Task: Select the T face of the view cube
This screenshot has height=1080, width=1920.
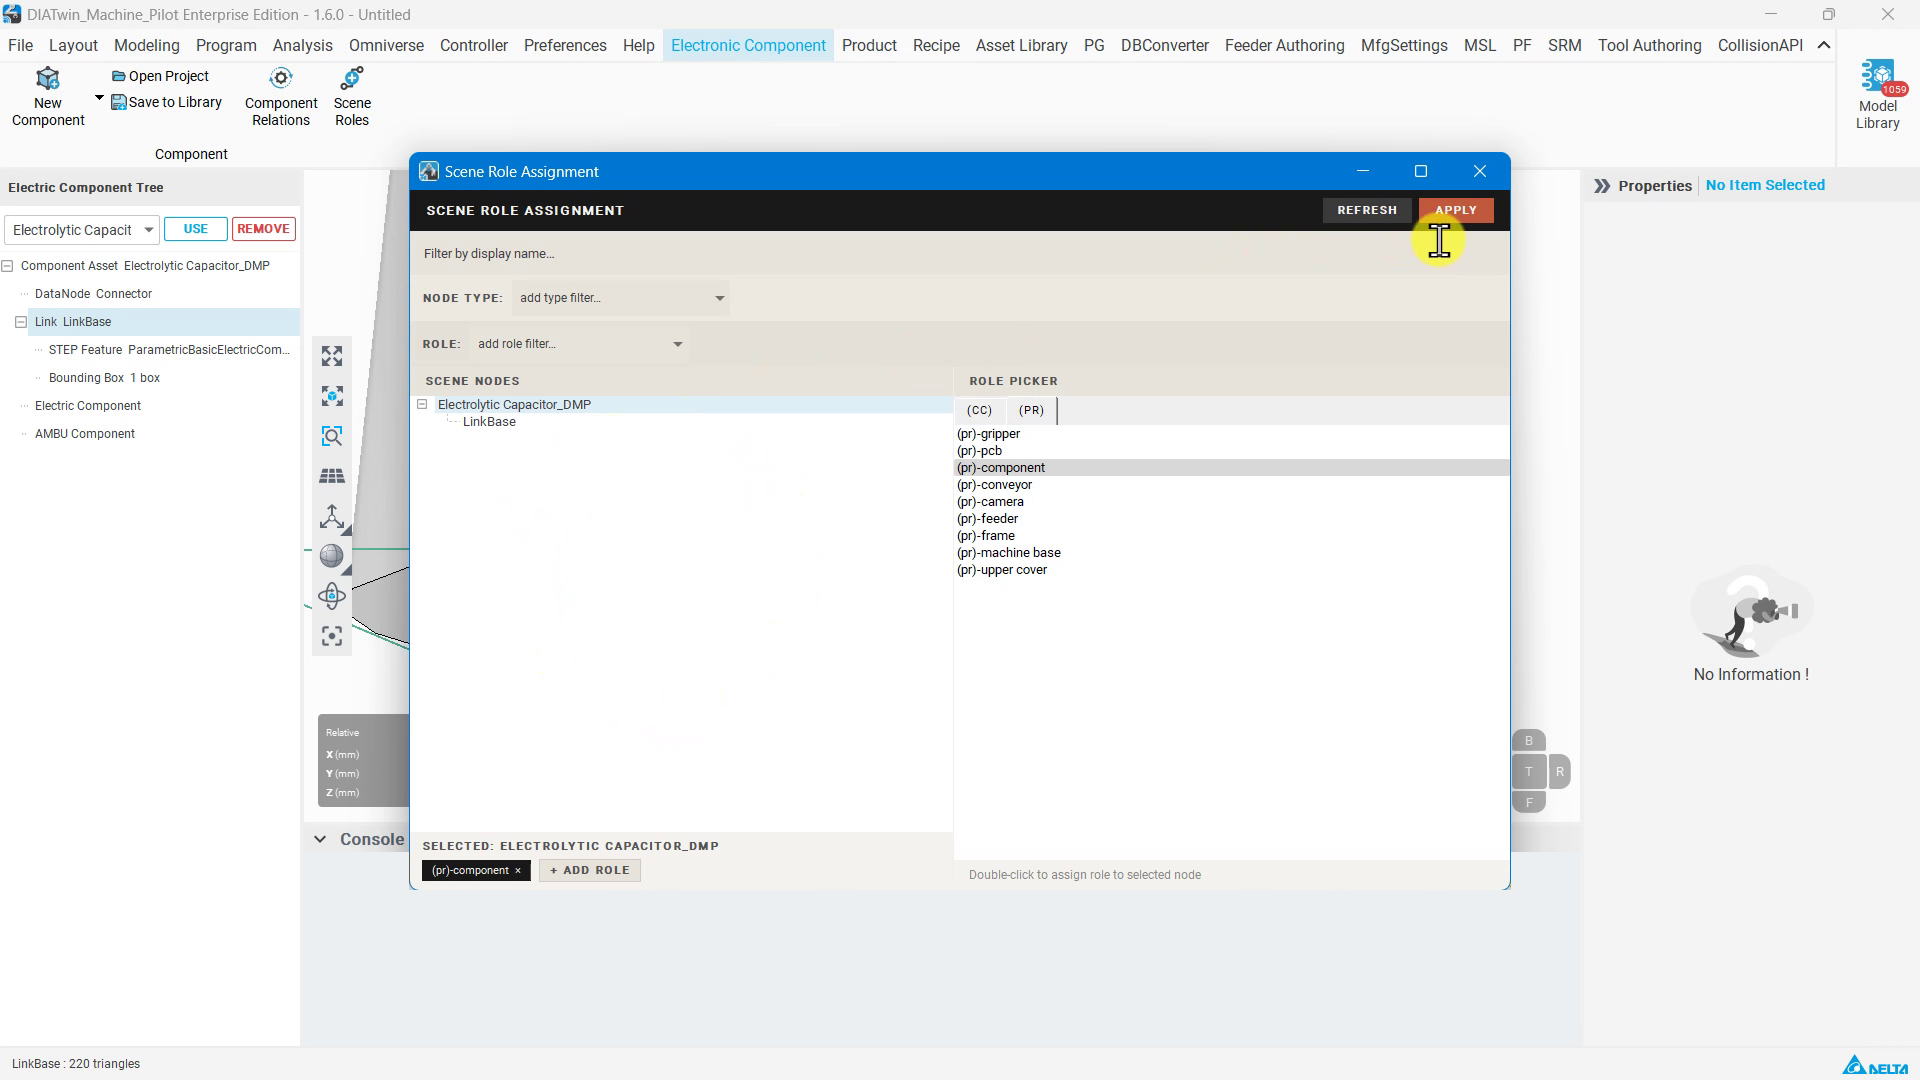Action: 1529,772
